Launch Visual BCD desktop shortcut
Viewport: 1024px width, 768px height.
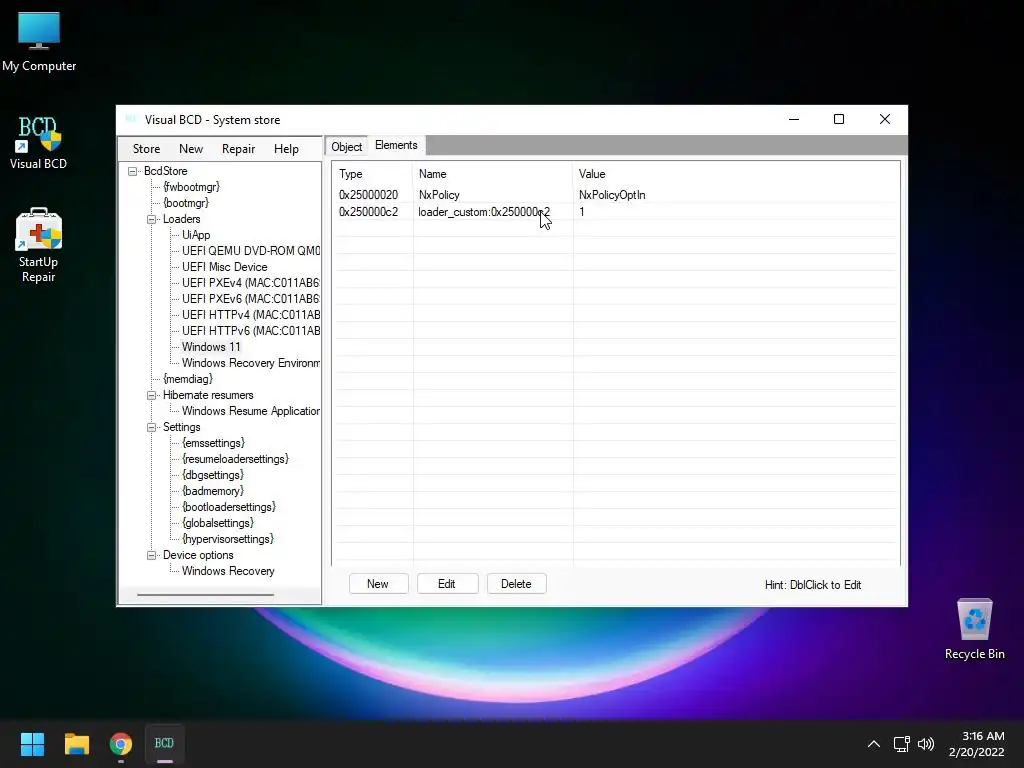pyautogui.click(x=38, y=143)
